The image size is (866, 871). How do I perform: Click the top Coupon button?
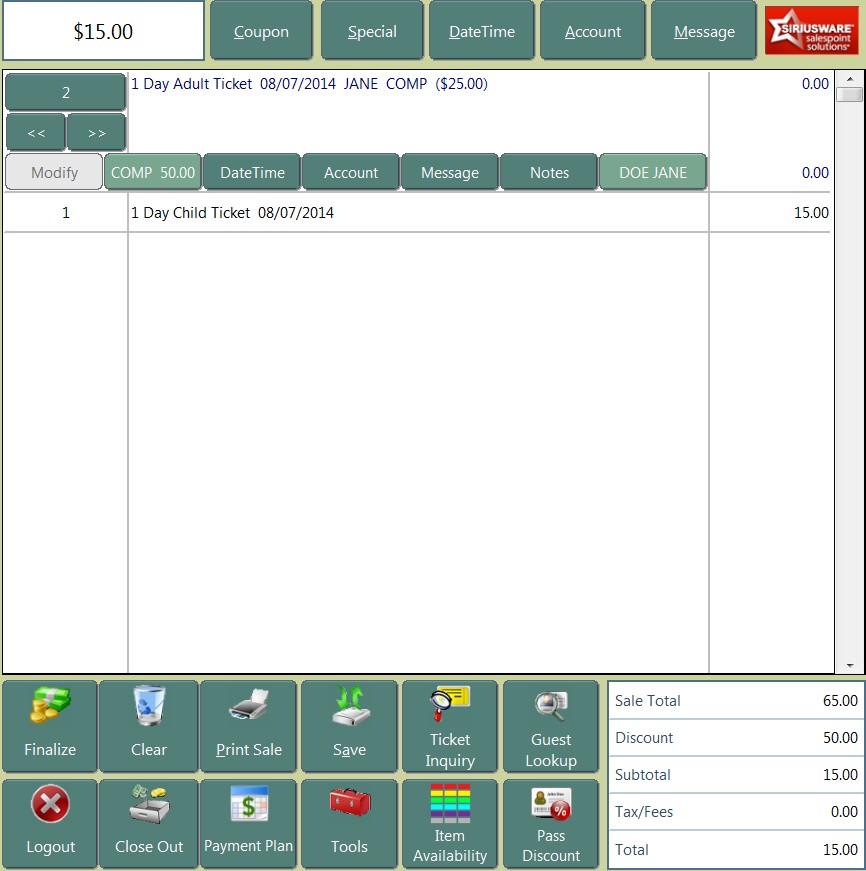(x=261, y=31)
